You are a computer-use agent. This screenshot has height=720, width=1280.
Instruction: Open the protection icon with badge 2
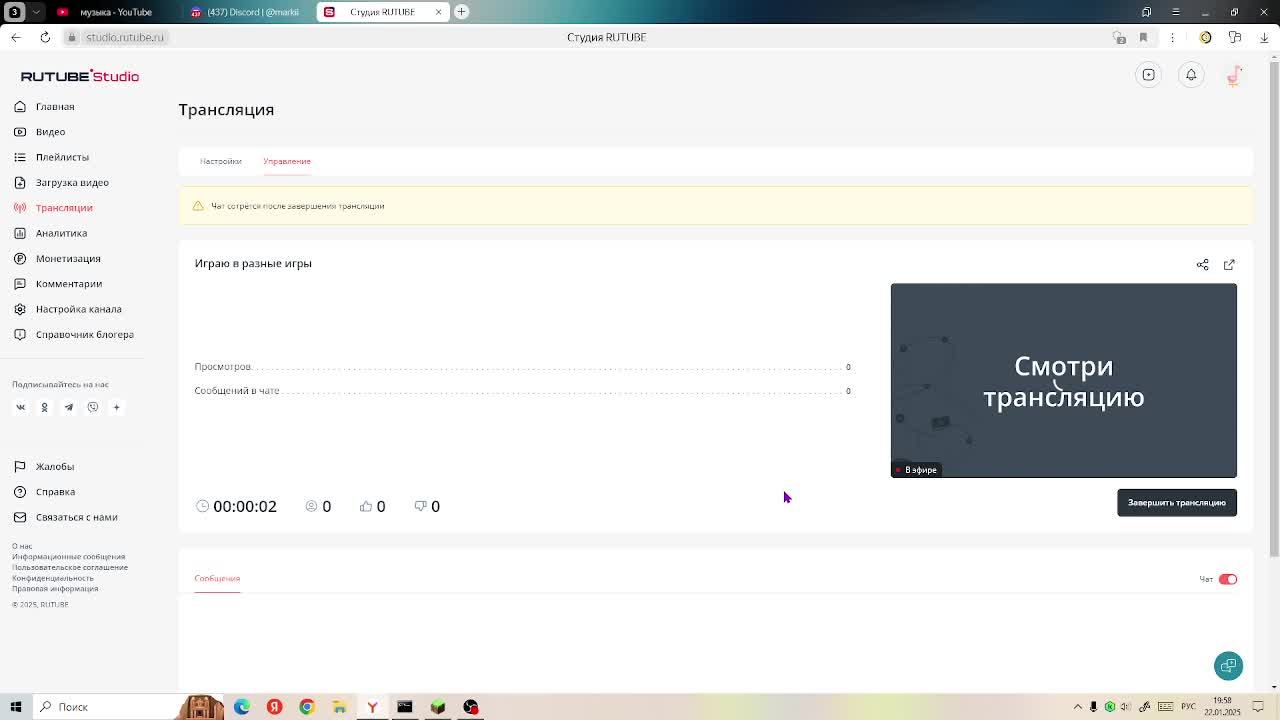click(1119, 37)
